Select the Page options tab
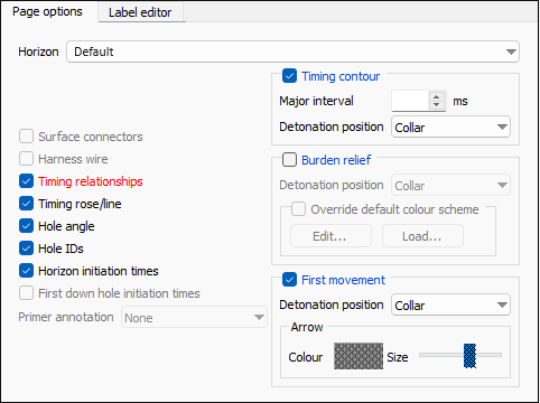This screenshot has width=540, height=403. tap(48, 11)
